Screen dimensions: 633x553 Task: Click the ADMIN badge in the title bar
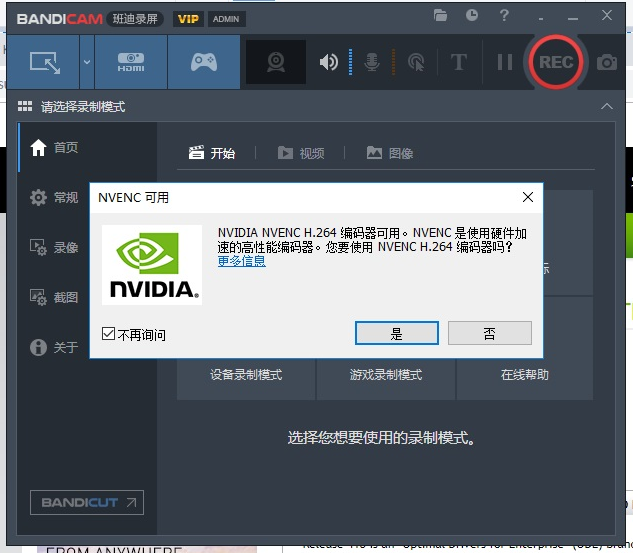pos(226,19)
